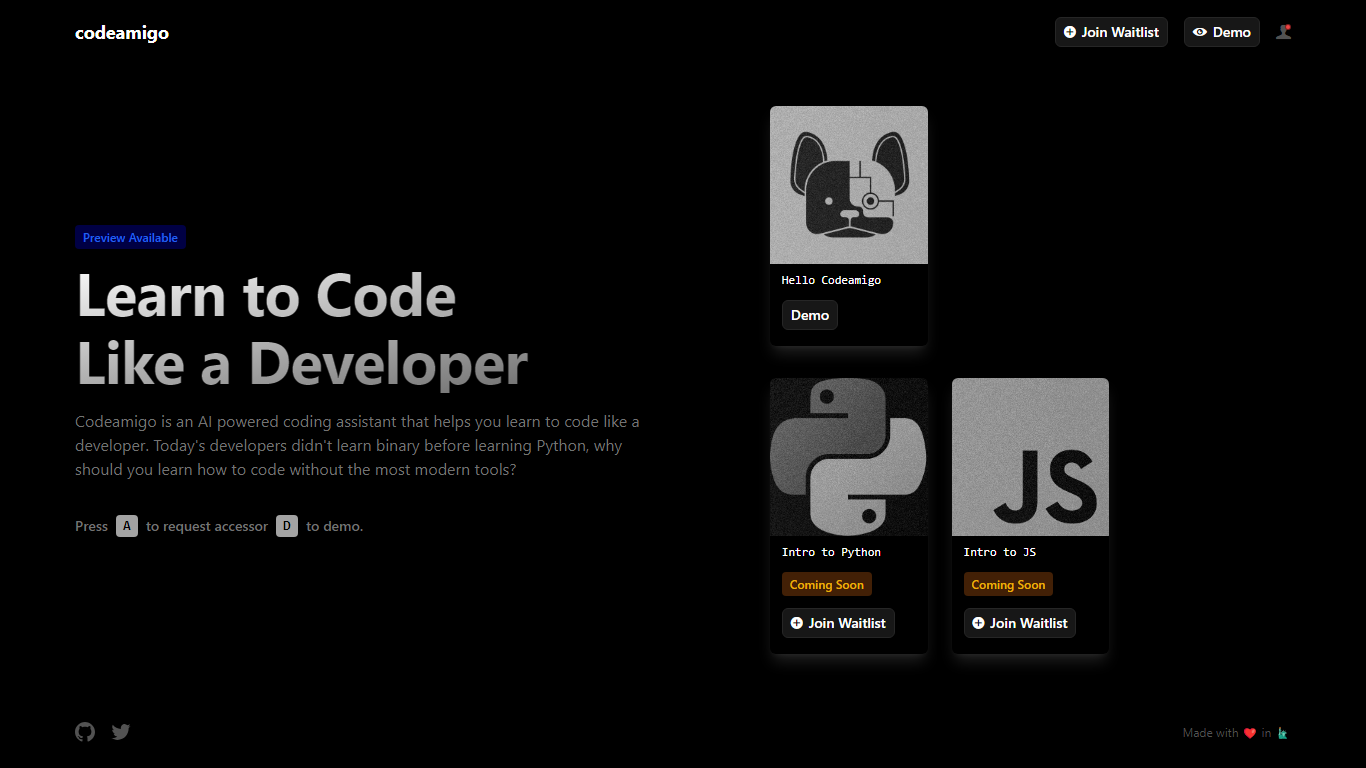Screen dimensions: 1366x768
Task: Open the GitHub icon link in footer
Action: click(x=85, y=732)
